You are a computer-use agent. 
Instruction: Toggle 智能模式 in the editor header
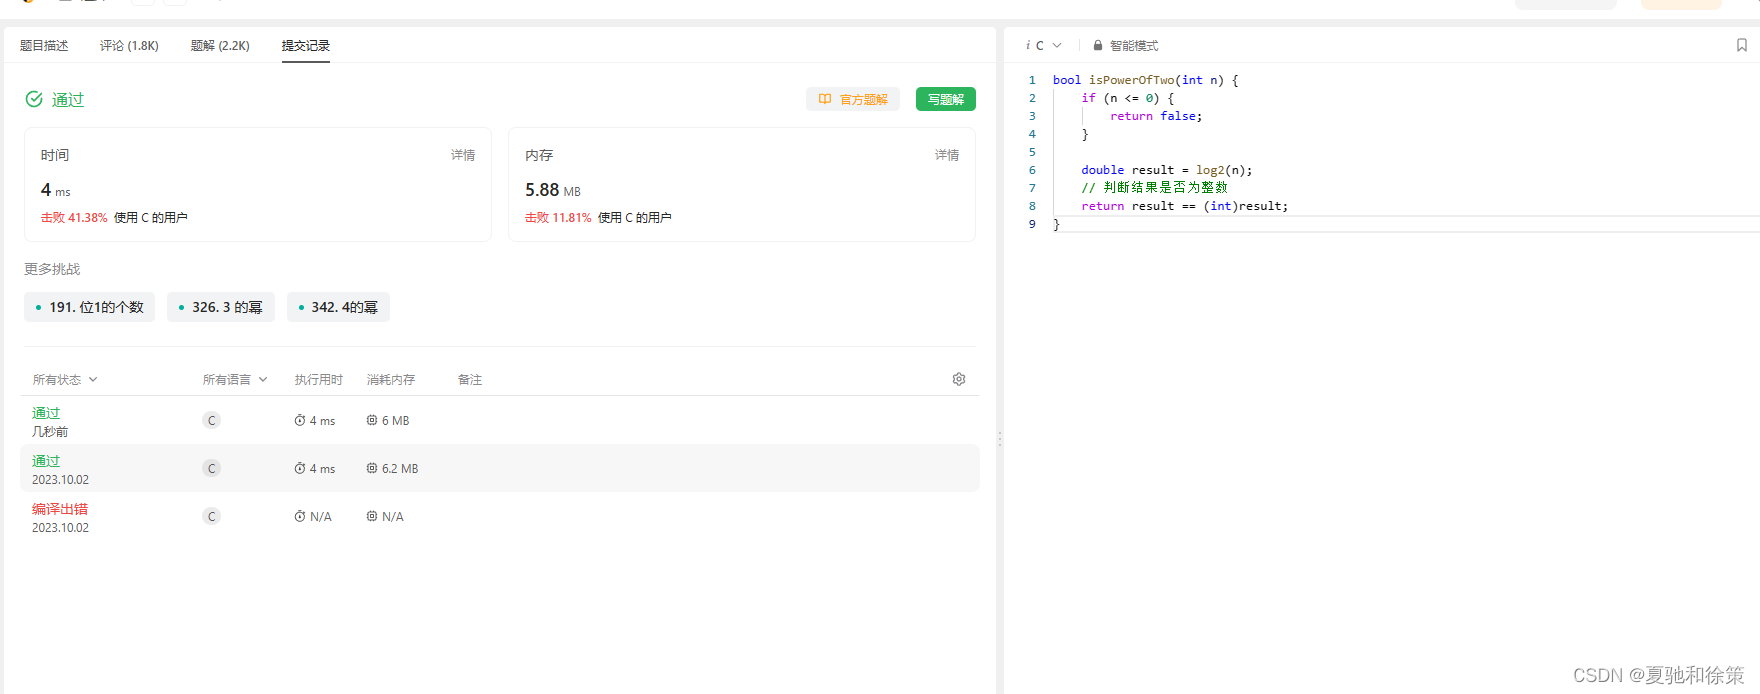click(x=1133, y=46)
